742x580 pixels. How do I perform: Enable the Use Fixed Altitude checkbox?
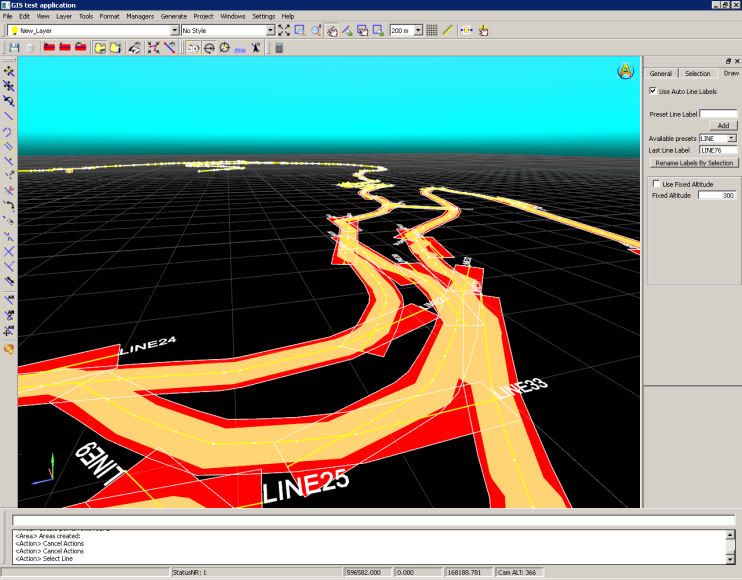[655, 184]
